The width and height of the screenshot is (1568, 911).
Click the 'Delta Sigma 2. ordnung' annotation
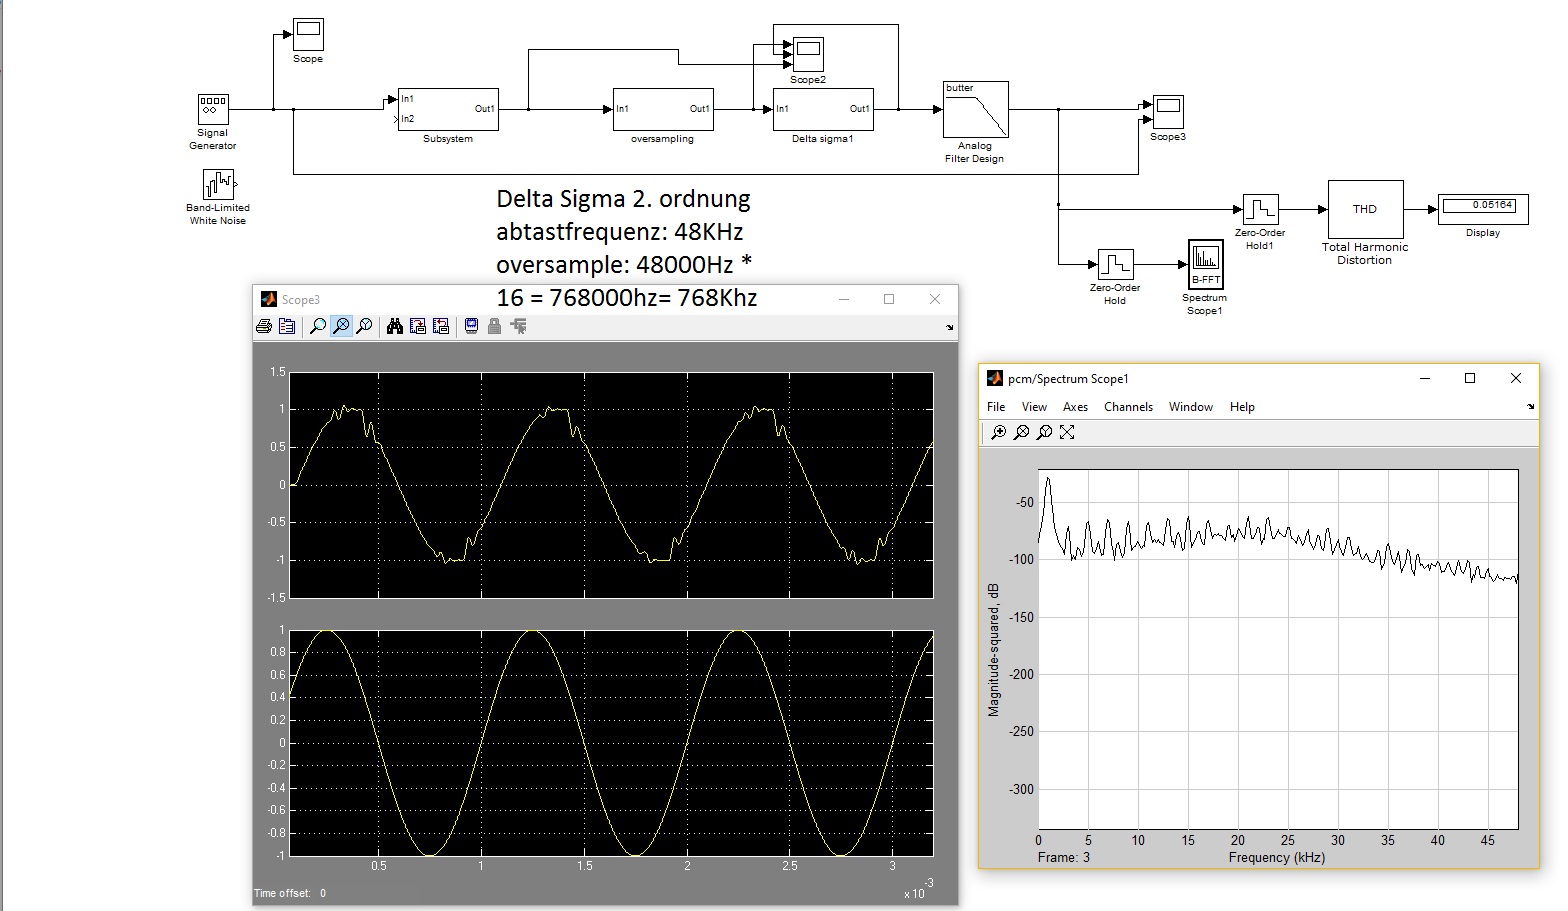[623, 199]
